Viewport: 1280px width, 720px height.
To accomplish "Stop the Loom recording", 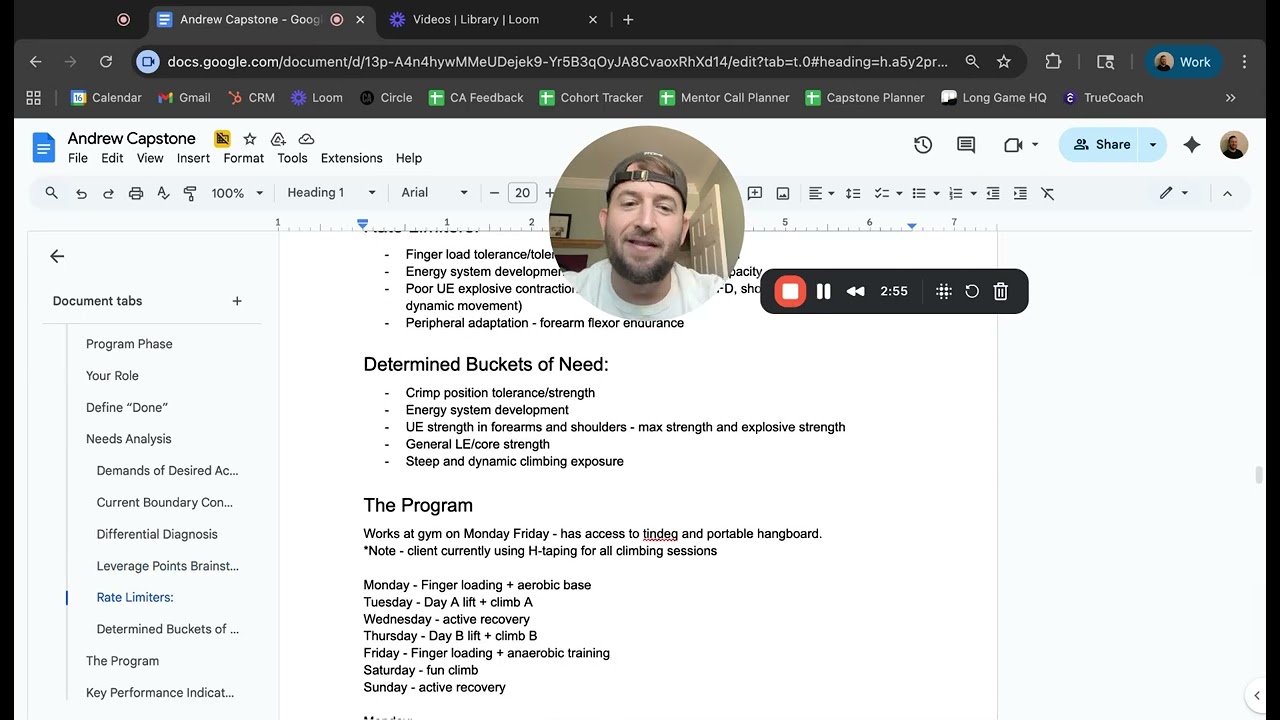I will [x=790, y=291].
